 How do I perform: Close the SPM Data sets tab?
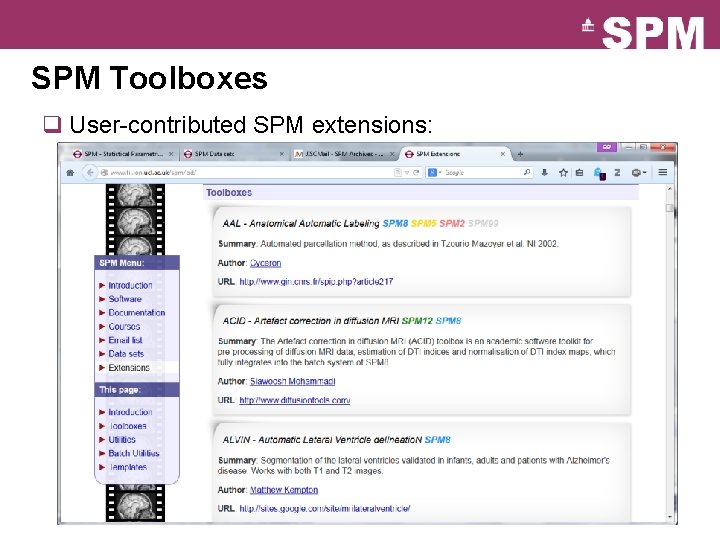click(x=282, y=154)
